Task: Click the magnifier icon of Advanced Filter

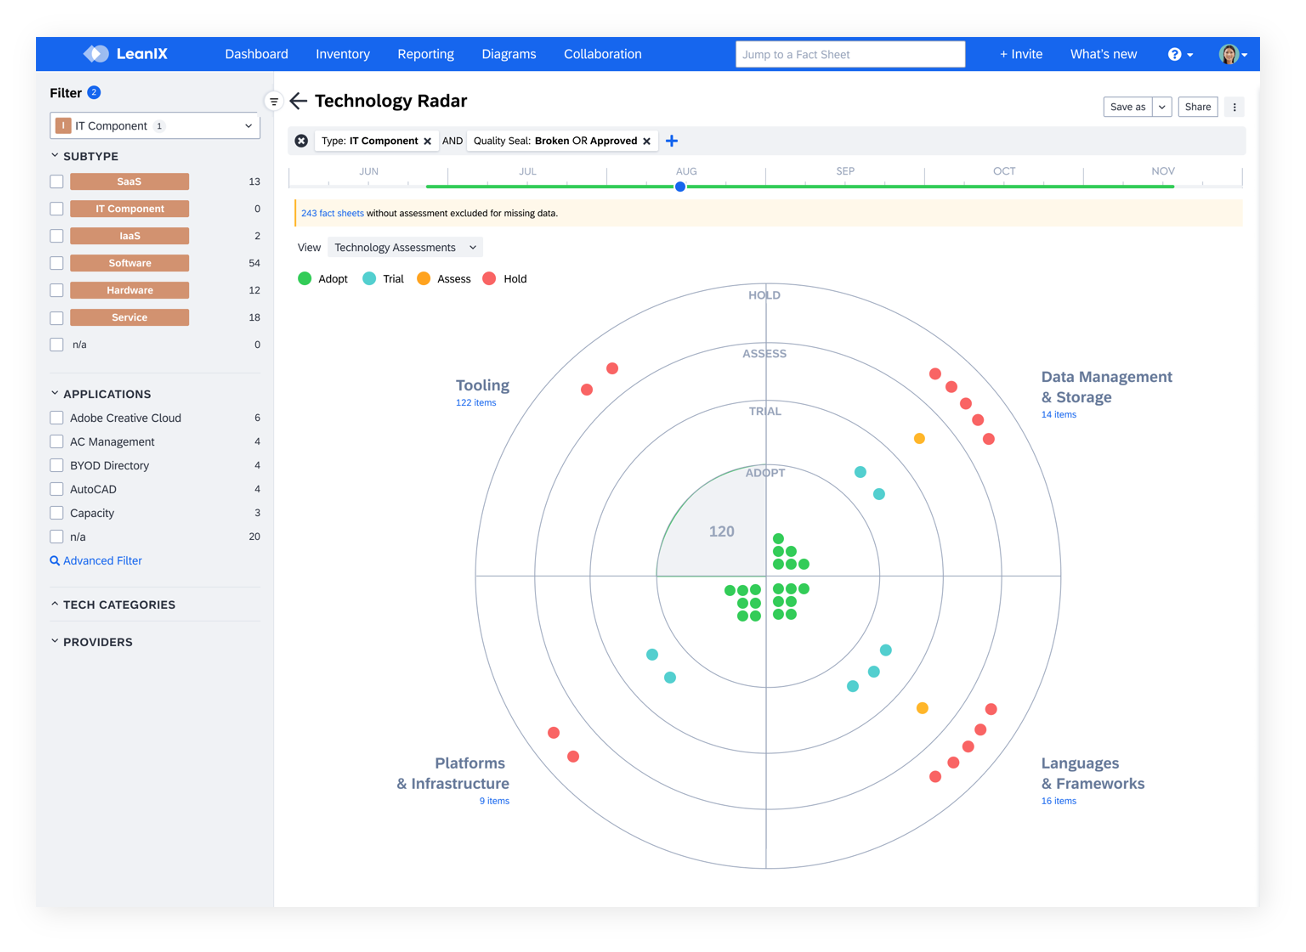Action: [55, 561]
